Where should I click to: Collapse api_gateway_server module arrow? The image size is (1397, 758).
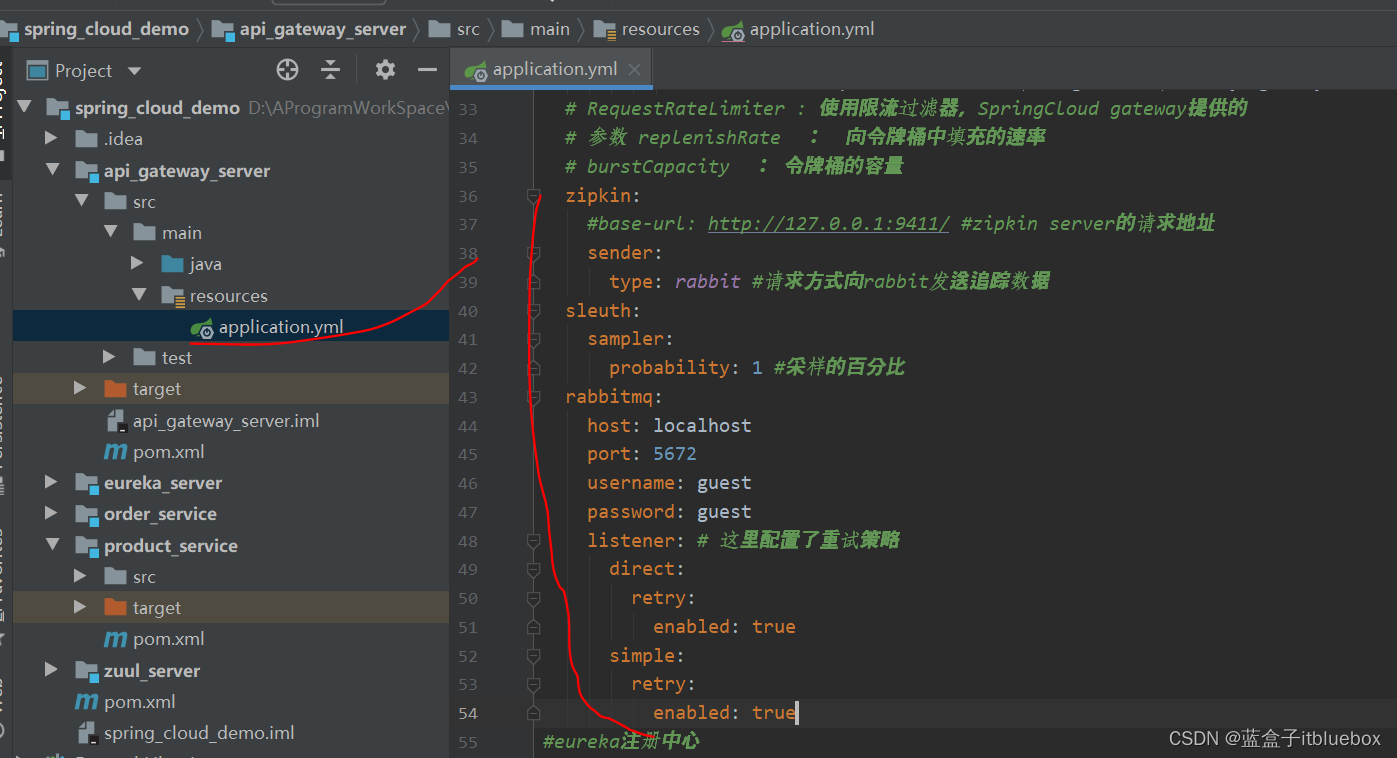[x=52, y=171]
